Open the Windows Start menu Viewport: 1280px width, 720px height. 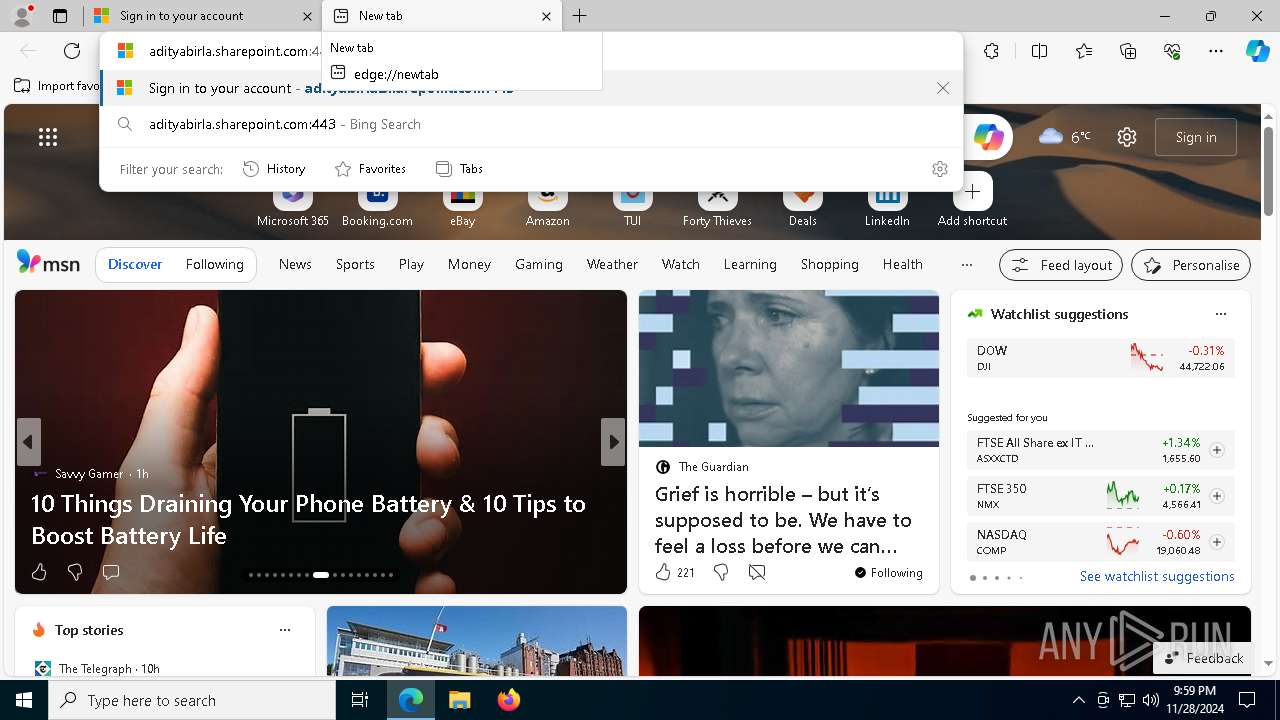pos(24,700)
